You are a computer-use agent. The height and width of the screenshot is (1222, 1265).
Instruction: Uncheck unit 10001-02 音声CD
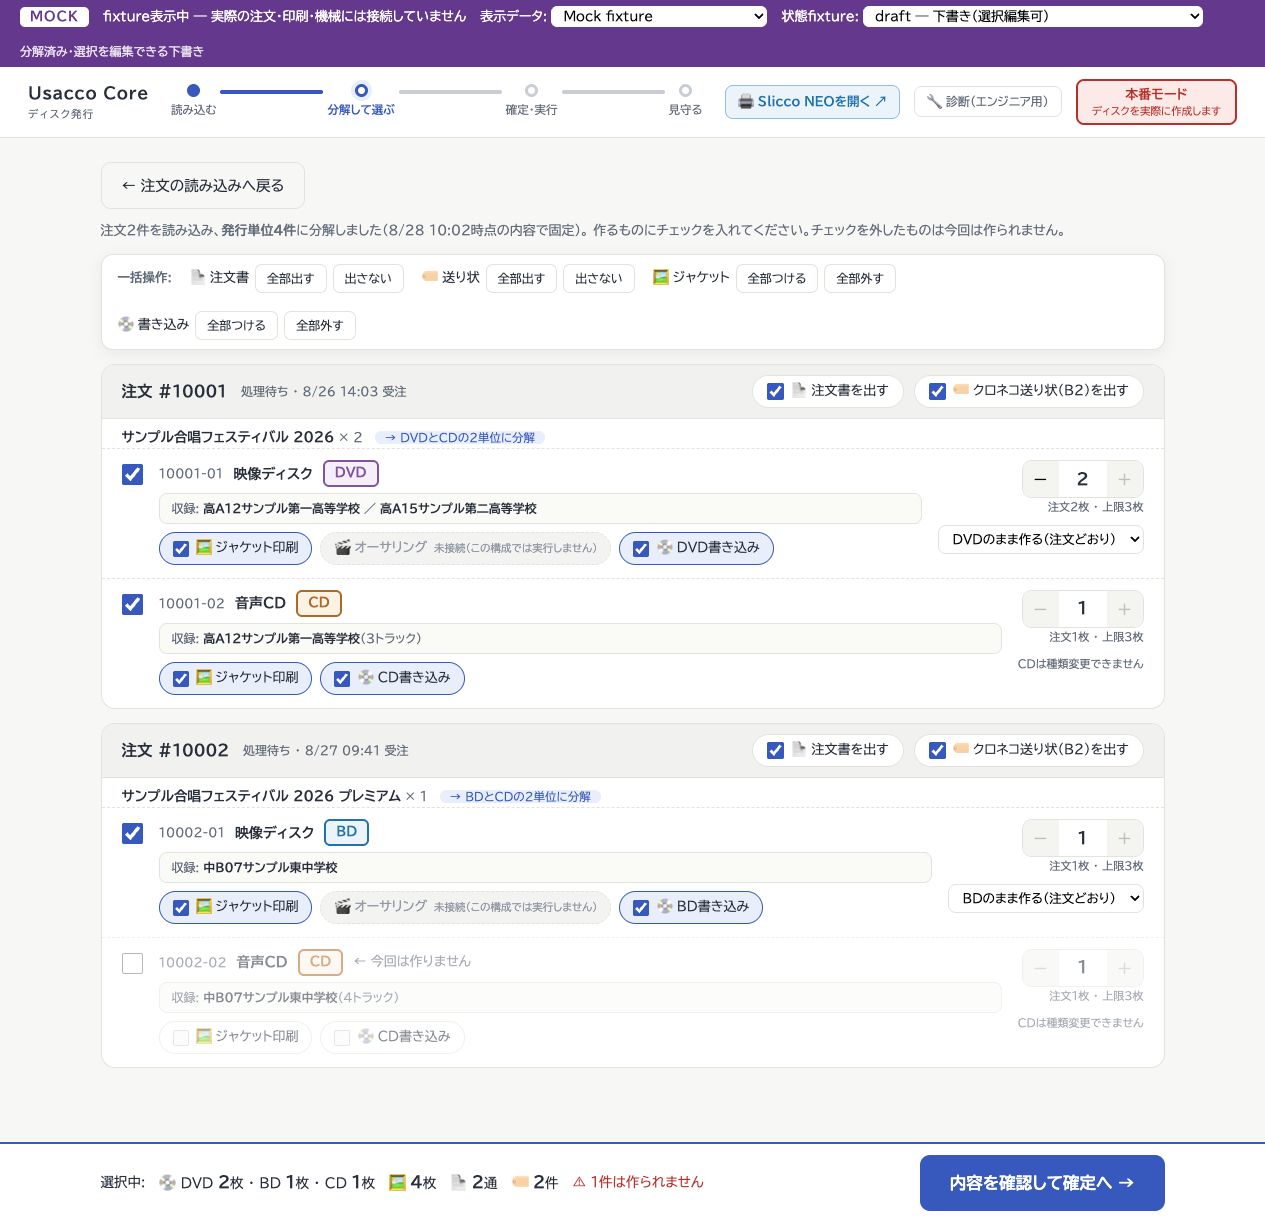(132, 604)
